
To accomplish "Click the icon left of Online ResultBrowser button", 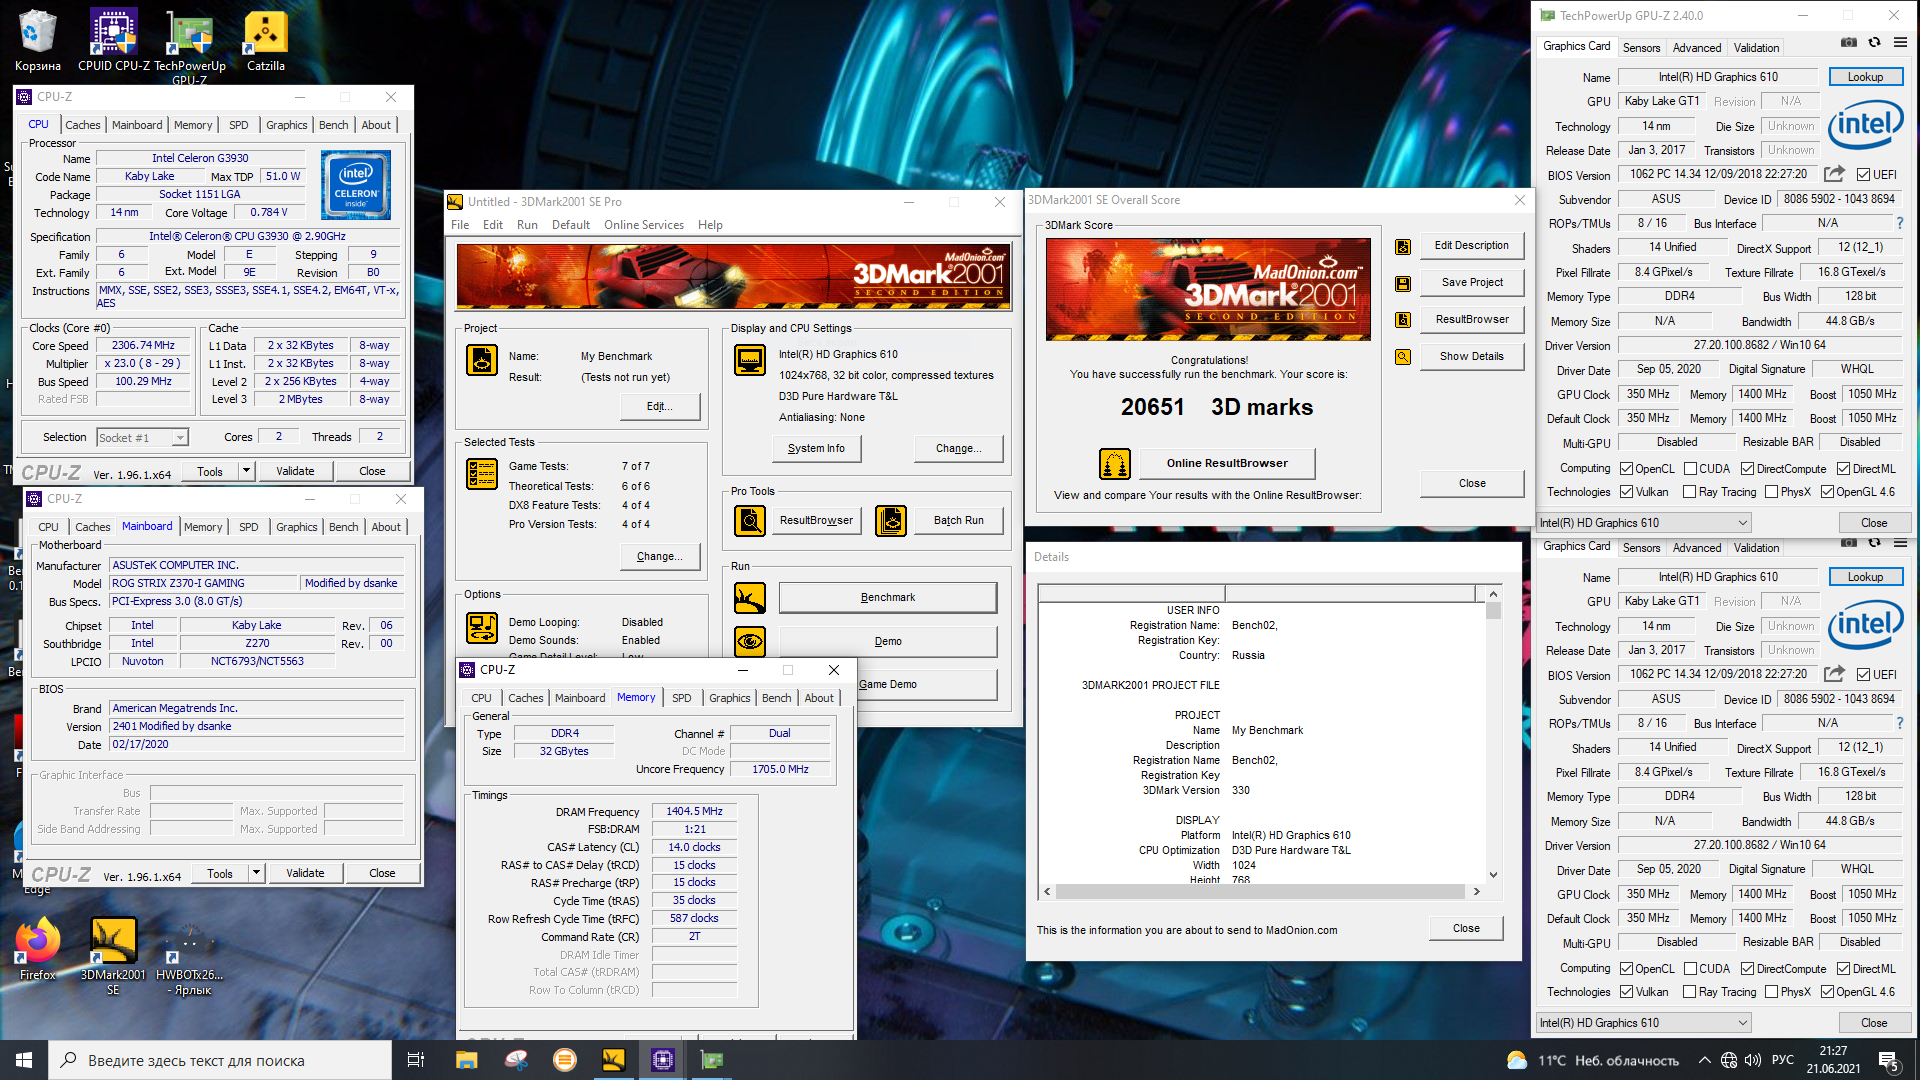I will (x=1115, y=464).
